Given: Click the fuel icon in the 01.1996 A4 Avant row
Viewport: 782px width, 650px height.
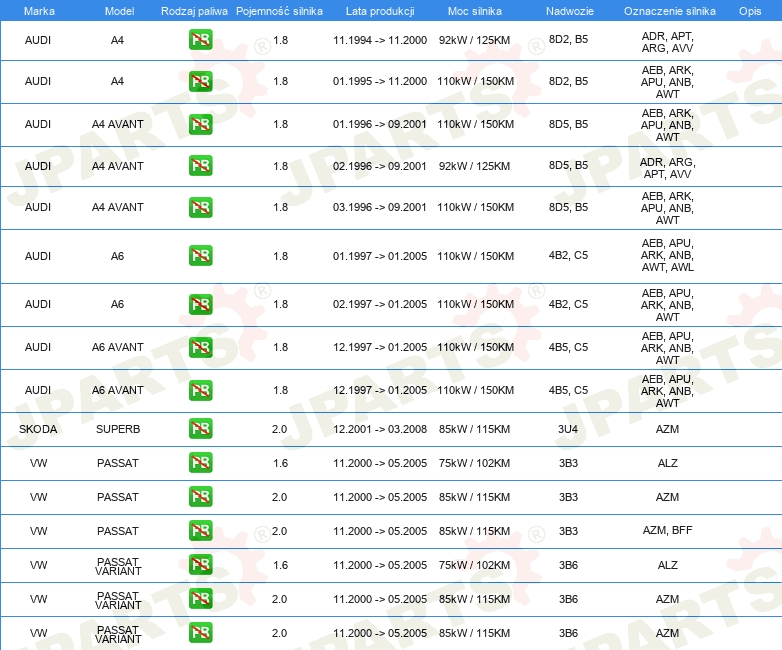Looking at the screenshot, I should pos(200,124).
